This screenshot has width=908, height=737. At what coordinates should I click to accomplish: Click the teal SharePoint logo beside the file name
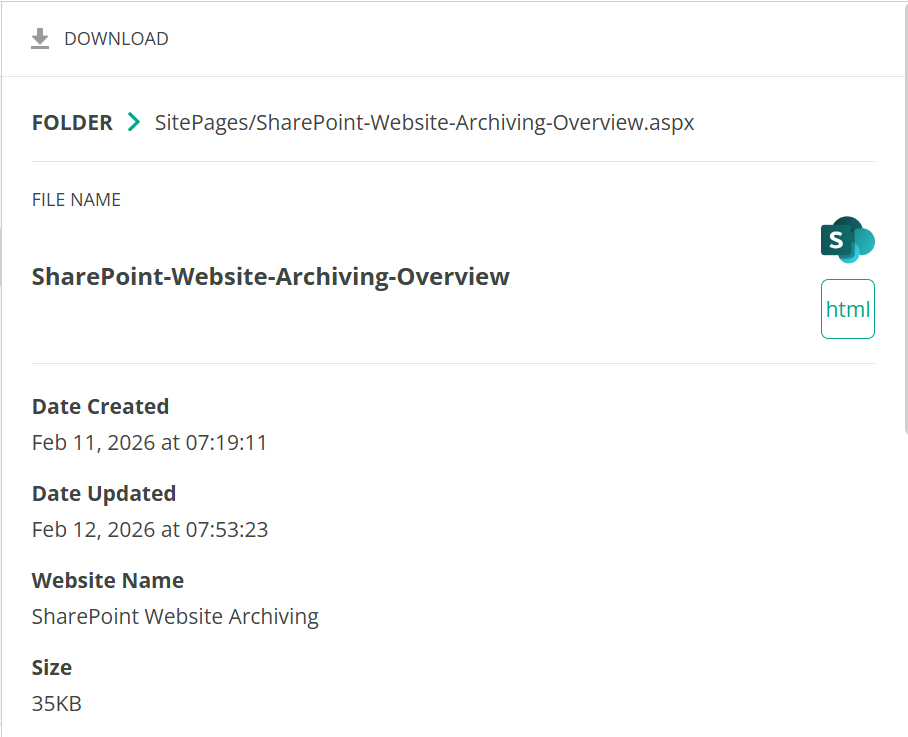846,240
